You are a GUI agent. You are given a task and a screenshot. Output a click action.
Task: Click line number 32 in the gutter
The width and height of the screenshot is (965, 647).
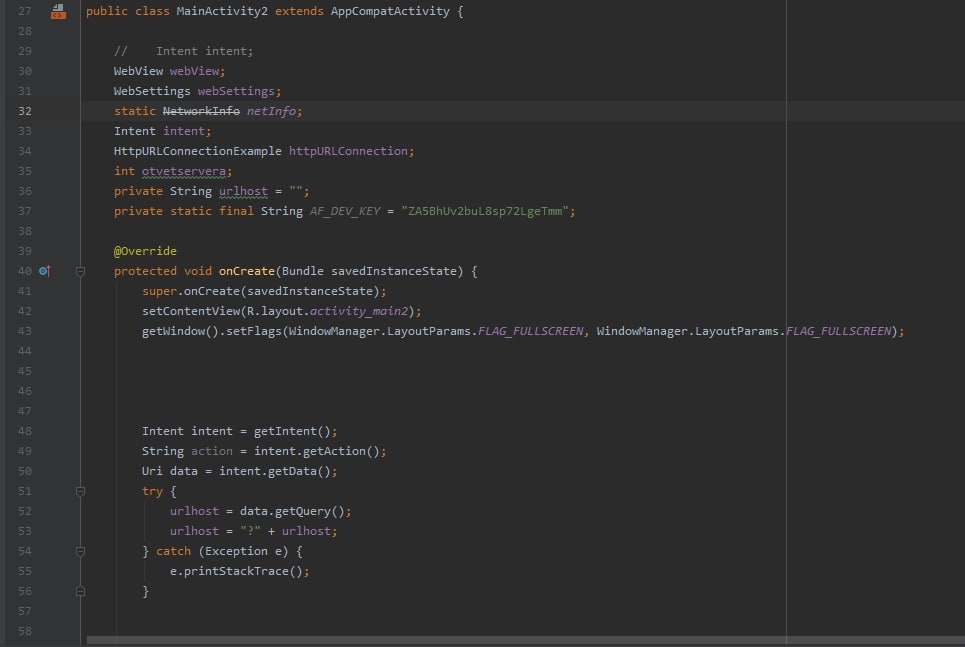pos(25,111)
